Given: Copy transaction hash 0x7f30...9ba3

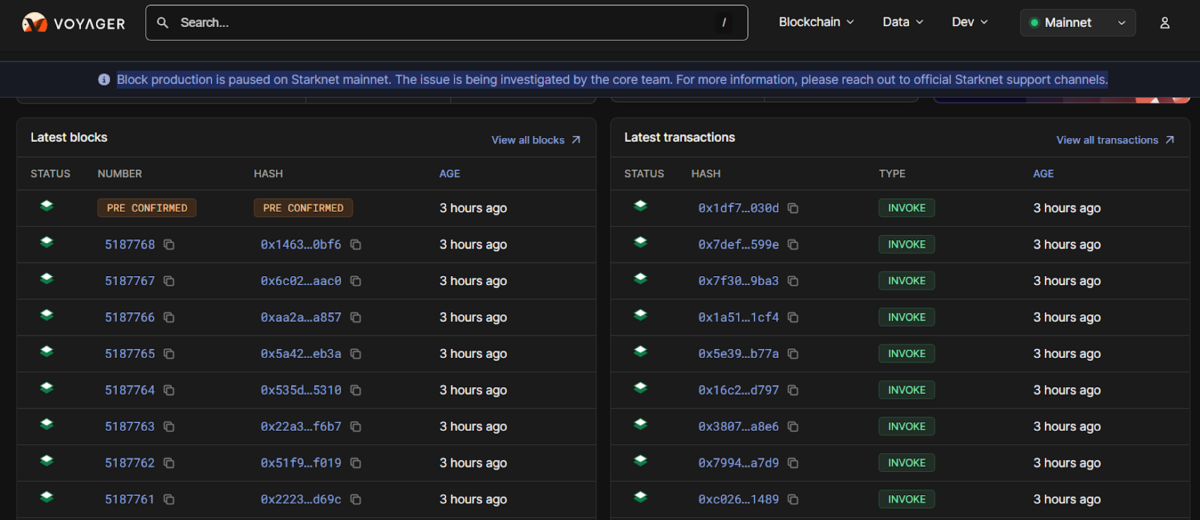Looking at the screenshot, I should point(793,281).
